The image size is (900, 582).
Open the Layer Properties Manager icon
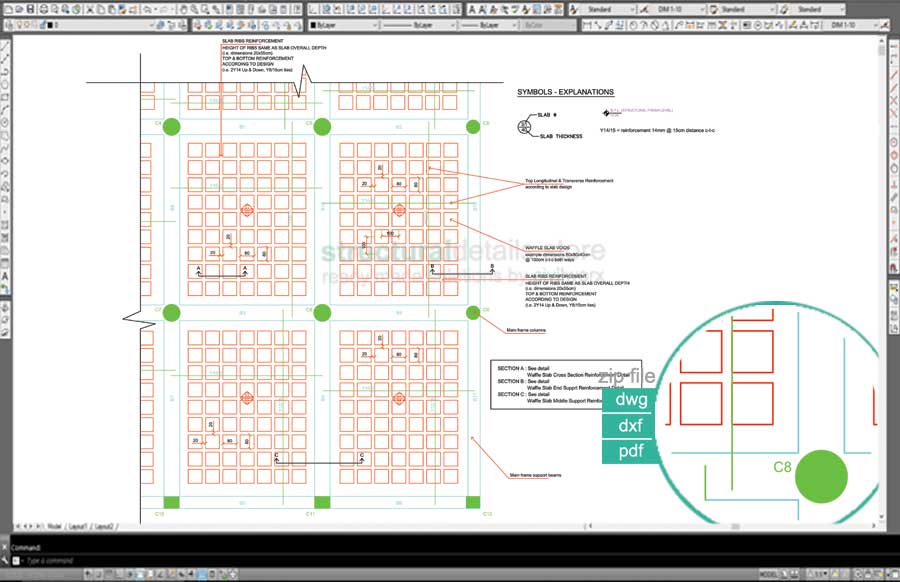[8, 25]
